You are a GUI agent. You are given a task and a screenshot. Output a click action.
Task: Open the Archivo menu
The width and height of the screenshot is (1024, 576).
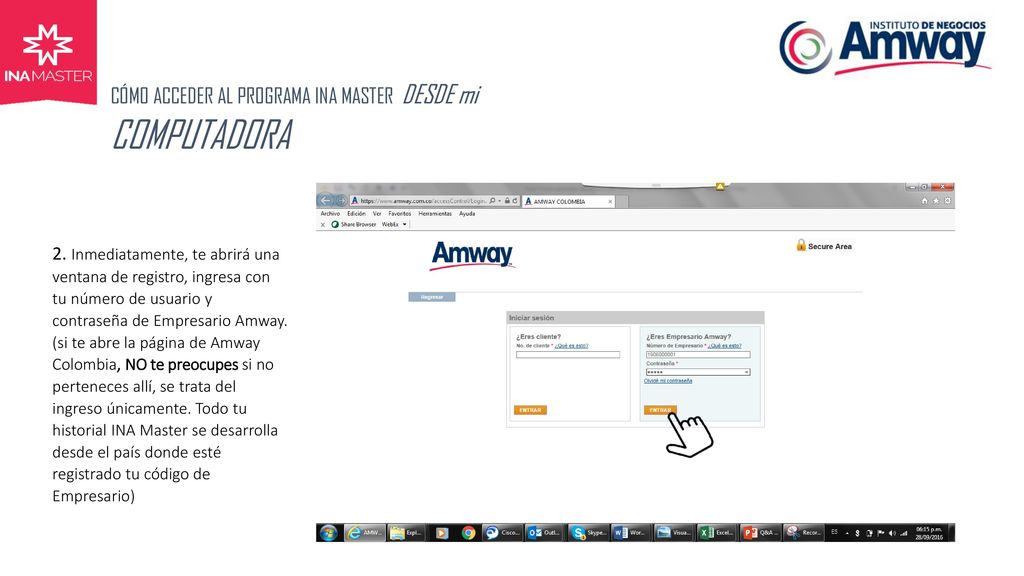[330, 214]
